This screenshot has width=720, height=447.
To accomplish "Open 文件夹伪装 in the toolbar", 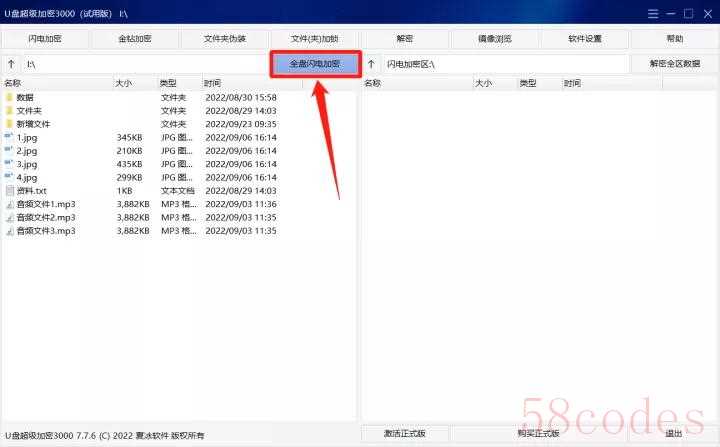I will point(225,39).
